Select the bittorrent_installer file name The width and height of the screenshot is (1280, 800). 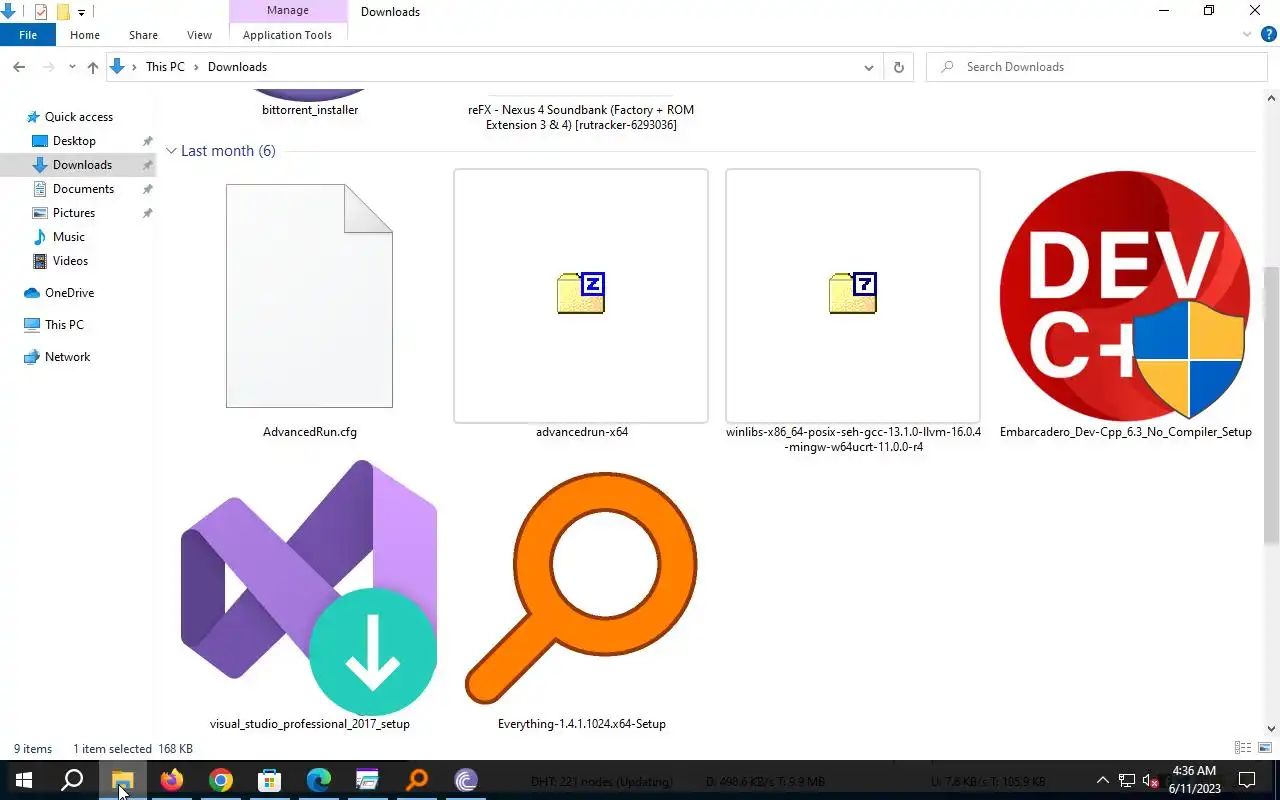[310, 110]
